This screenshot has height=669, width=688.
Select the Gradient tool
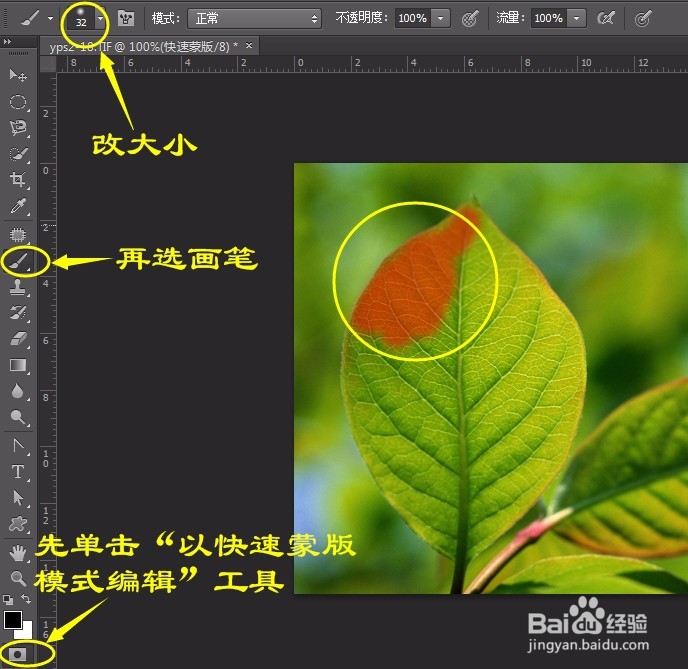pos(18,365)
